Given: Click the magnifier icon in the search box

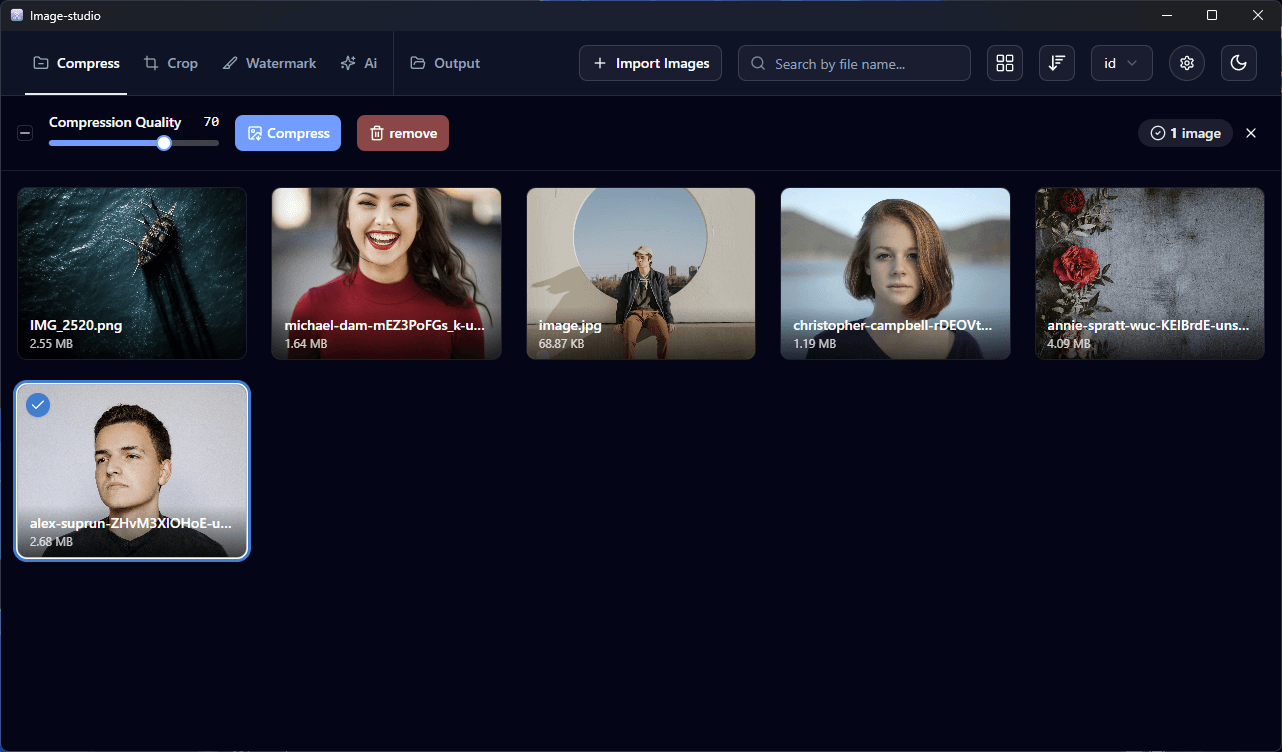Looking at the screenshot, I should 759,64.
